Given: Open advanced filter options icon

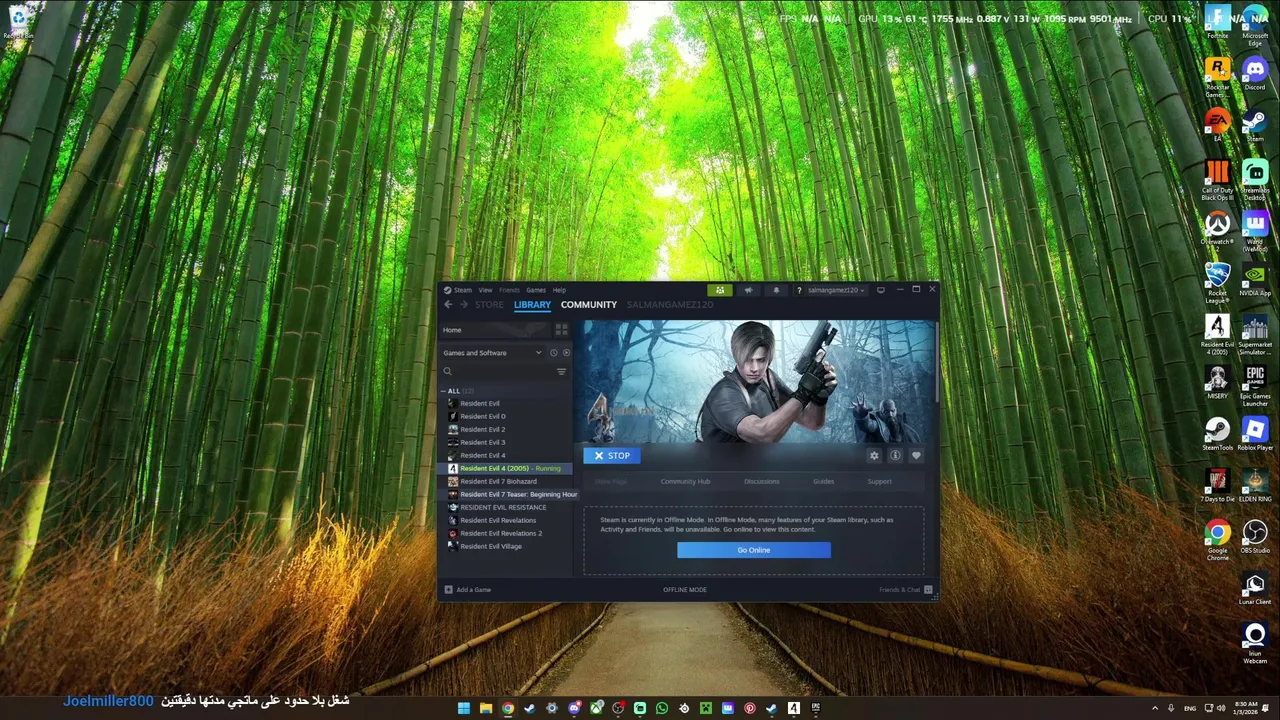Looking at the screenshot, I should point(561,371).
